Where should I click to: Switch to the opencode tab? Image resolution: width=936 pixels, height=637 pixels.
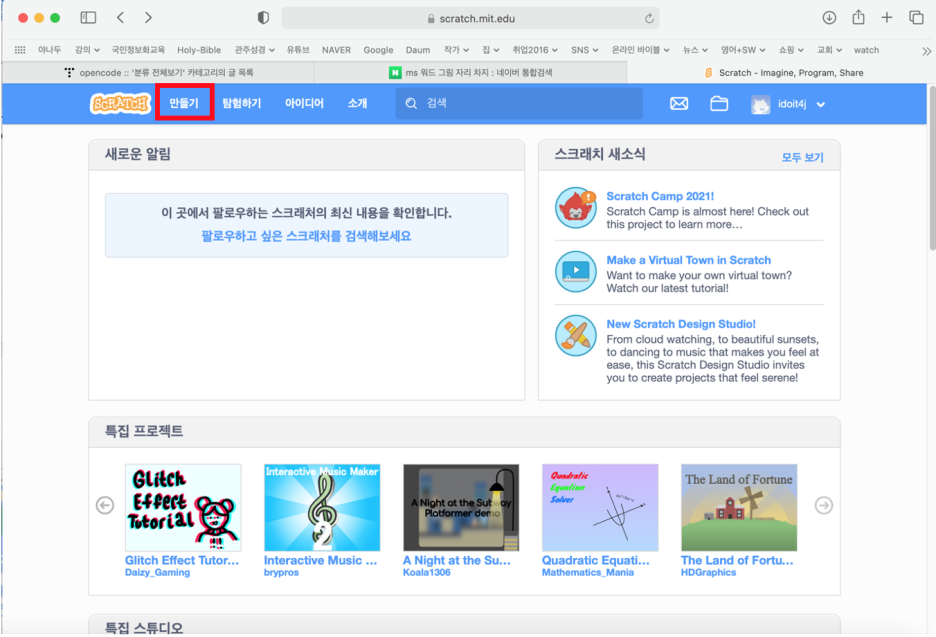(159, 72)
